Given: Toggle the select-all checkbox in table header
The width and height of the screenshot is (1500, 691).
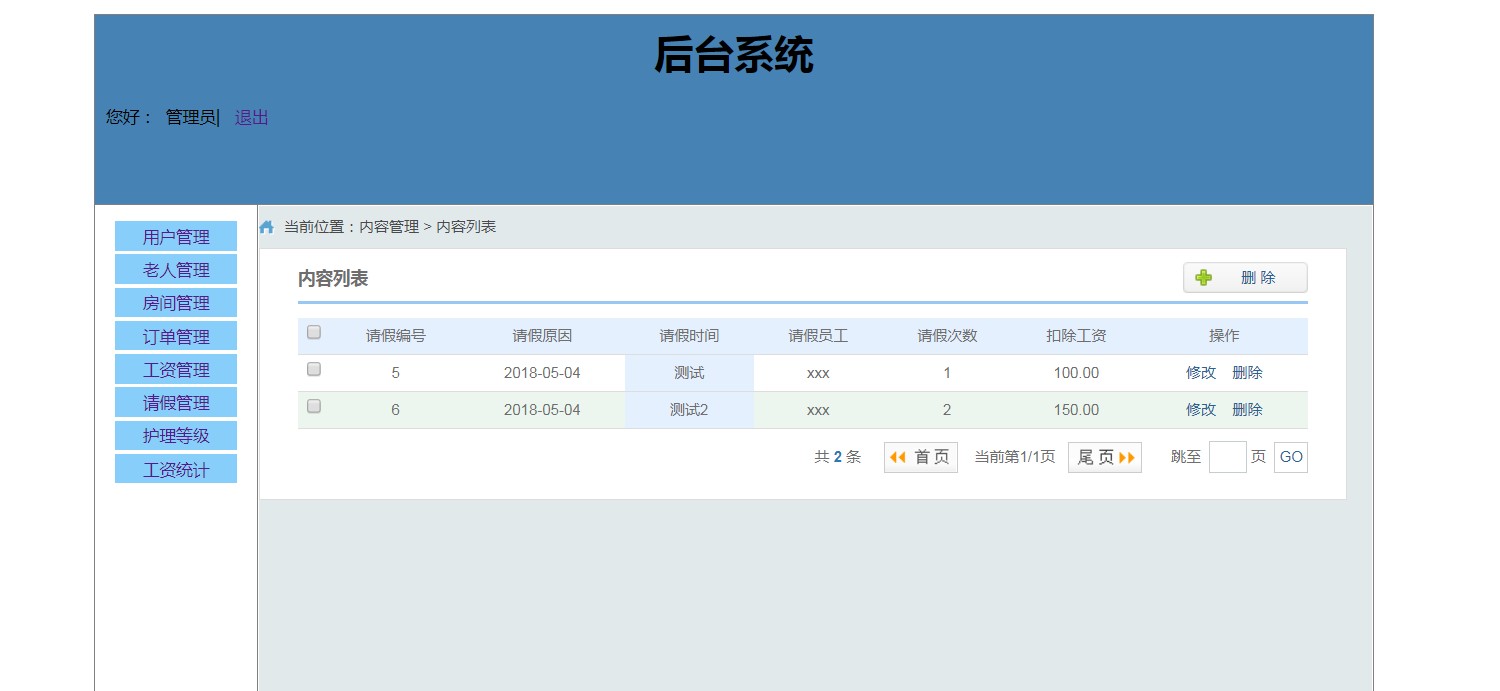Looking at the screenshot, I should click(x=314, y=333).
